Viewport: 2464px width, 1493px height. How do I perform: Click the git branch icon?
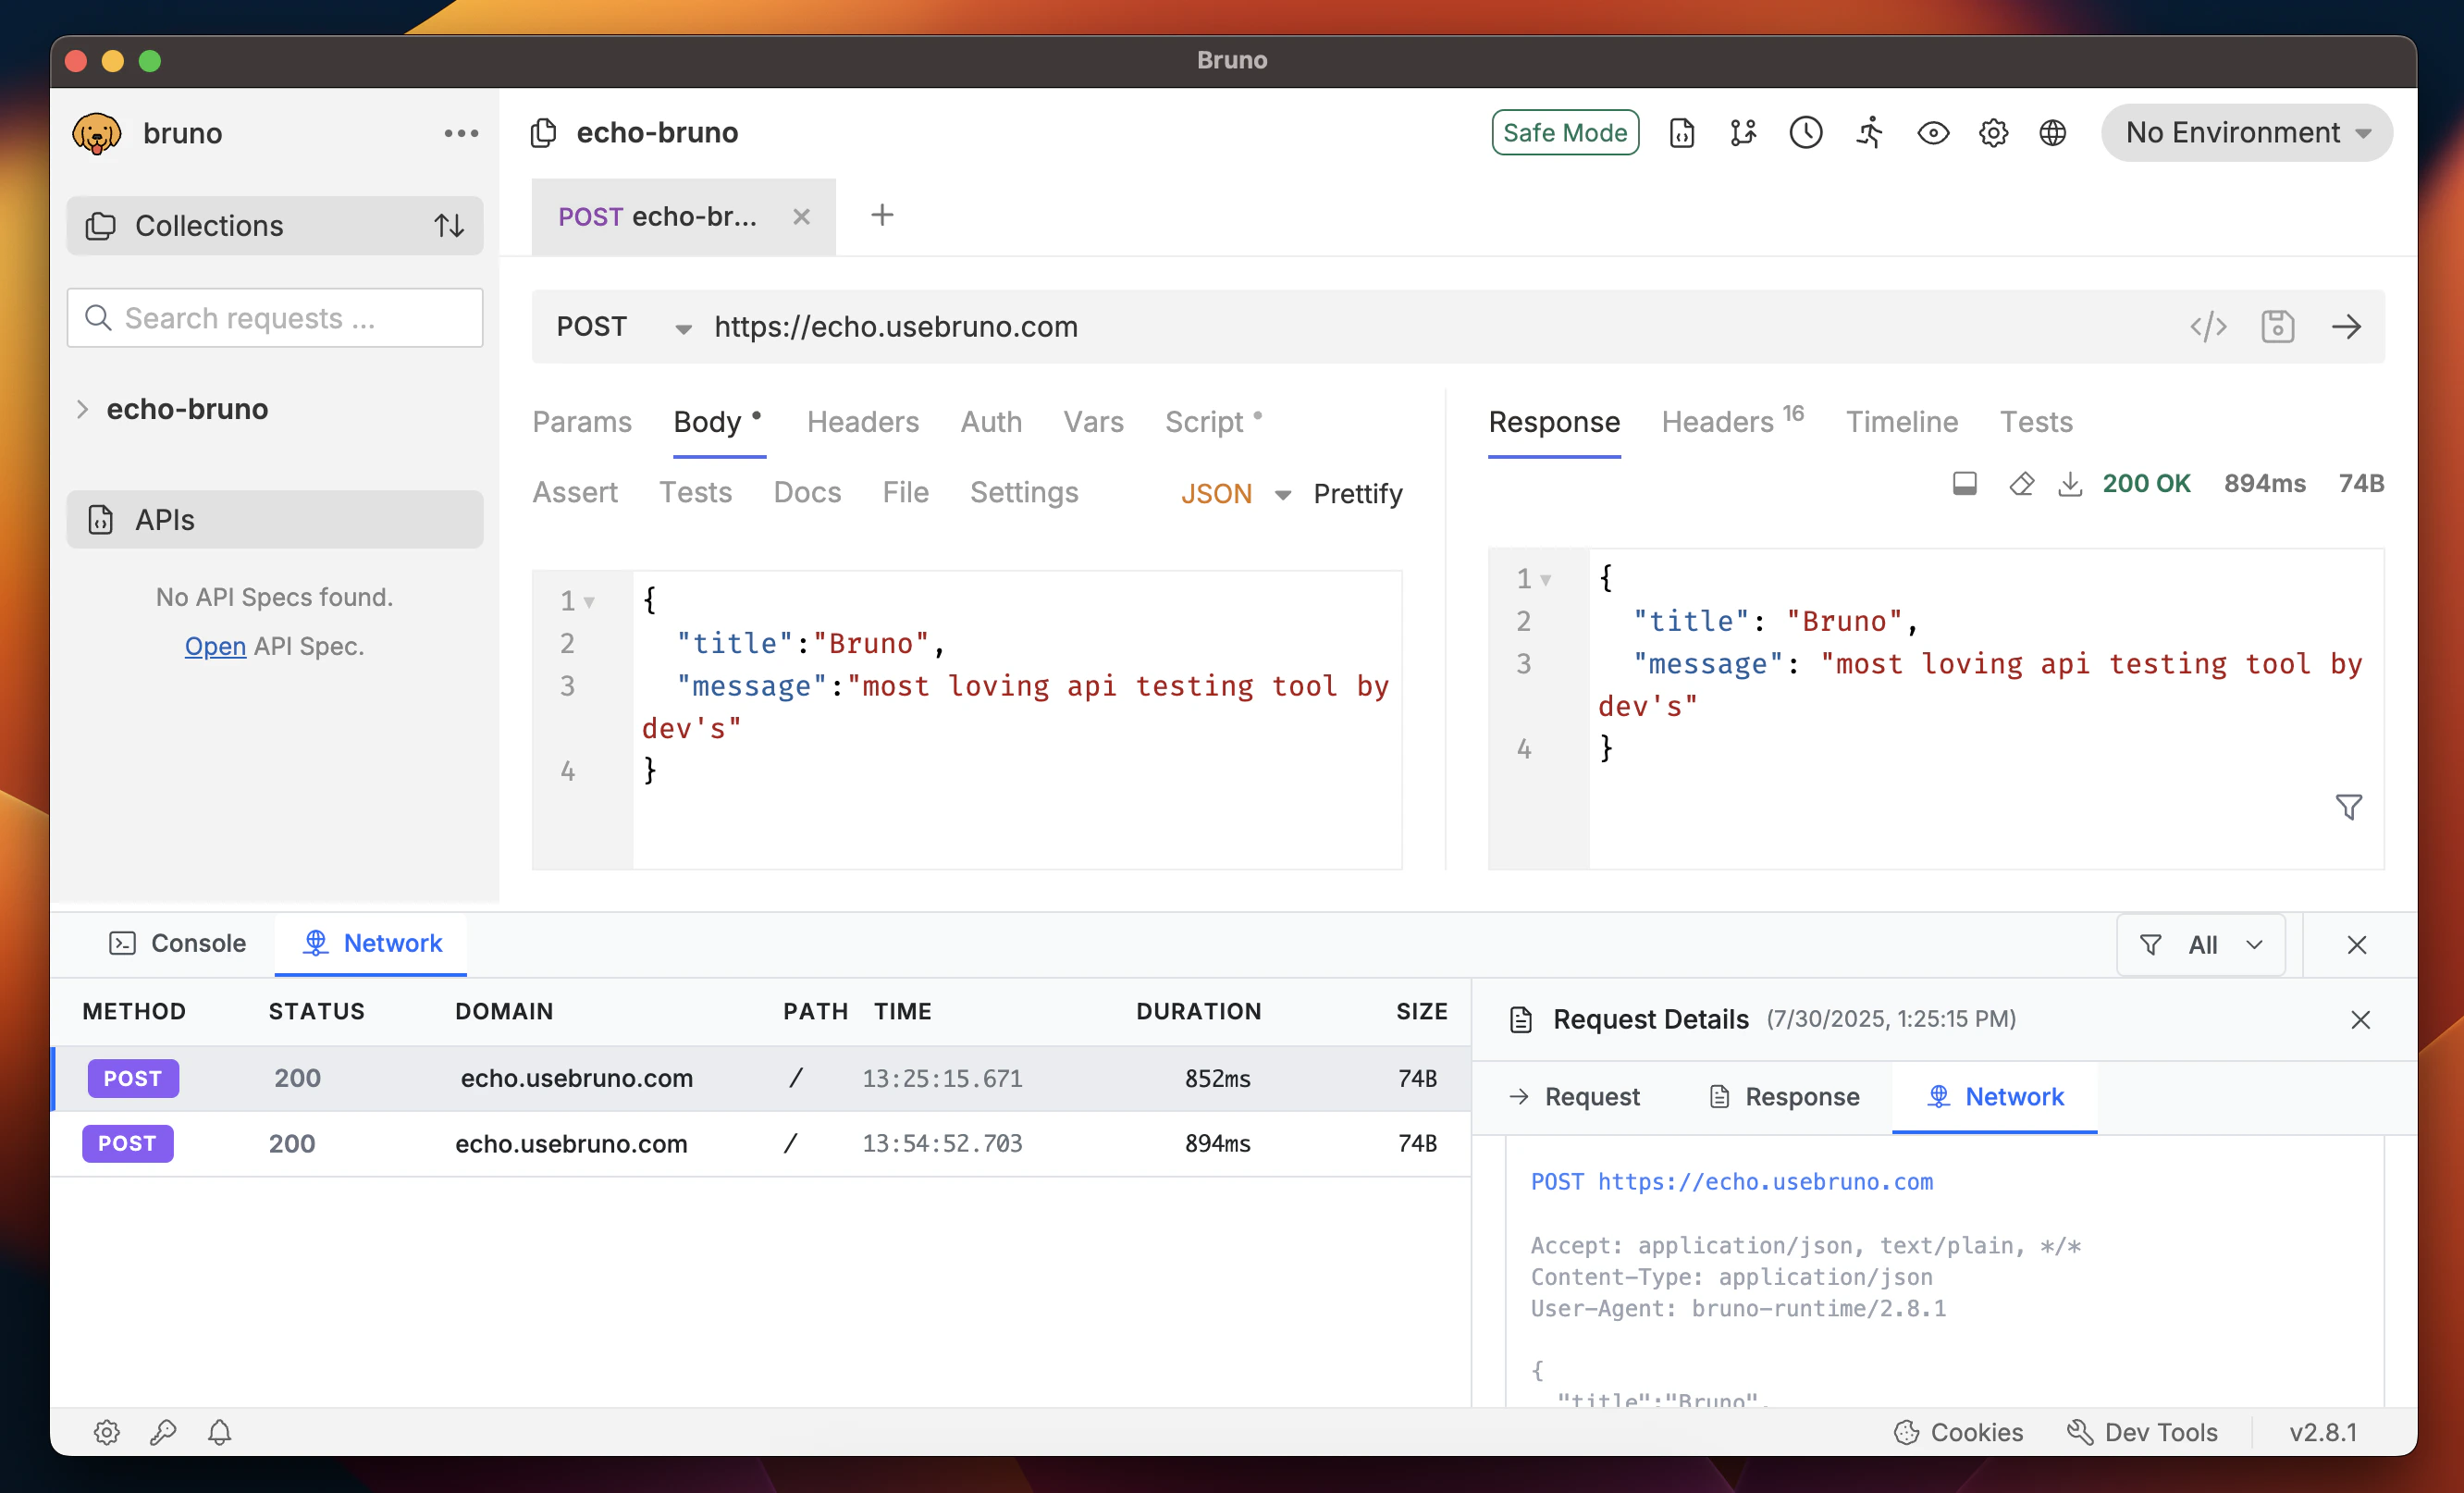point(1743,133)
